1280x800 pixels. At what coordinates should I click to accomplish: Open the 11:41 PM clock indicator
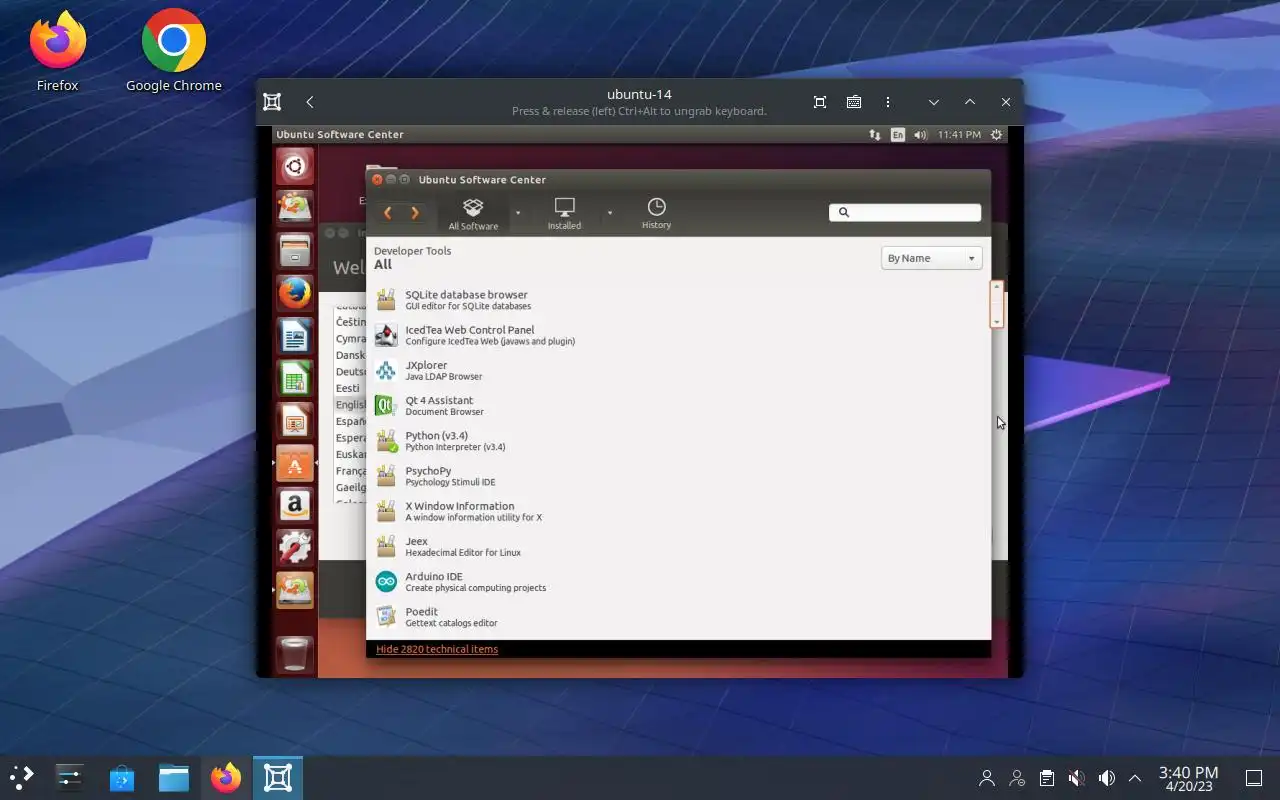(959, 134)
